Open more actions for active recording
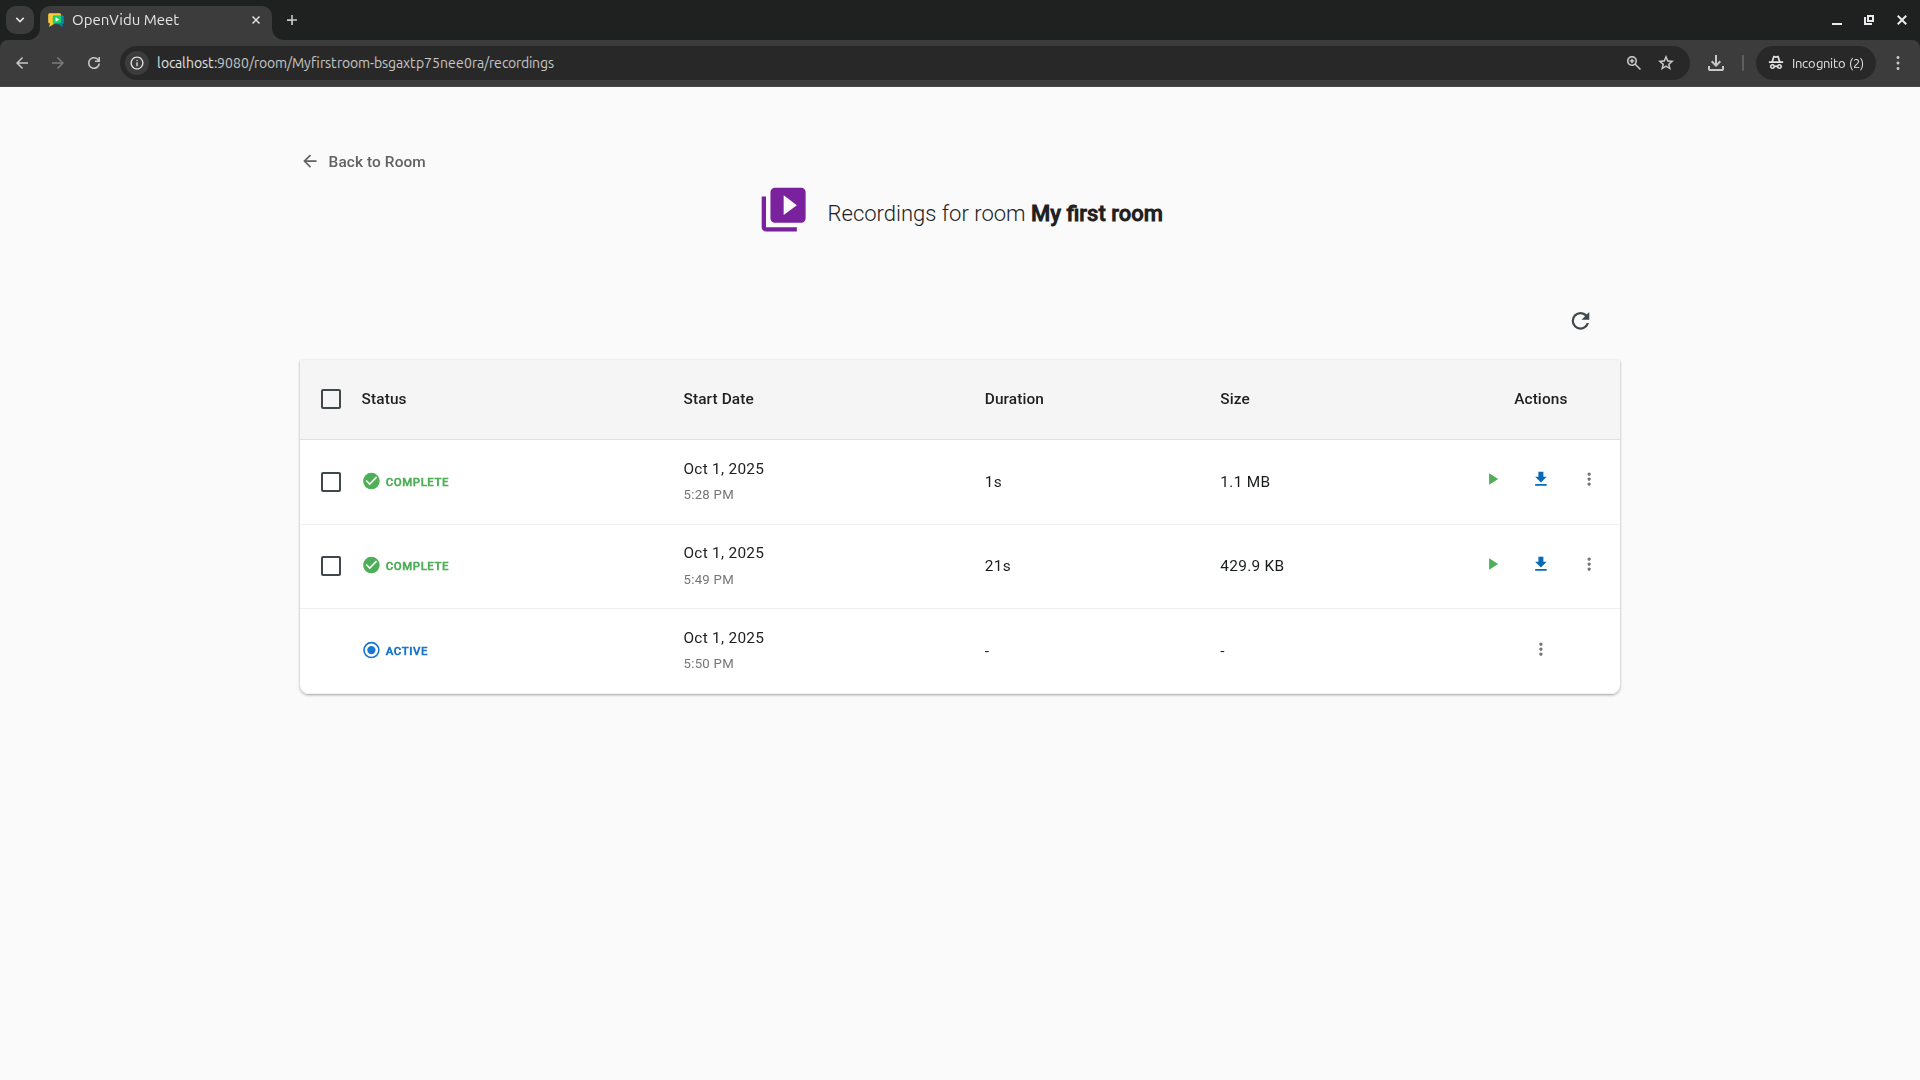 (x=1540, y=650)
